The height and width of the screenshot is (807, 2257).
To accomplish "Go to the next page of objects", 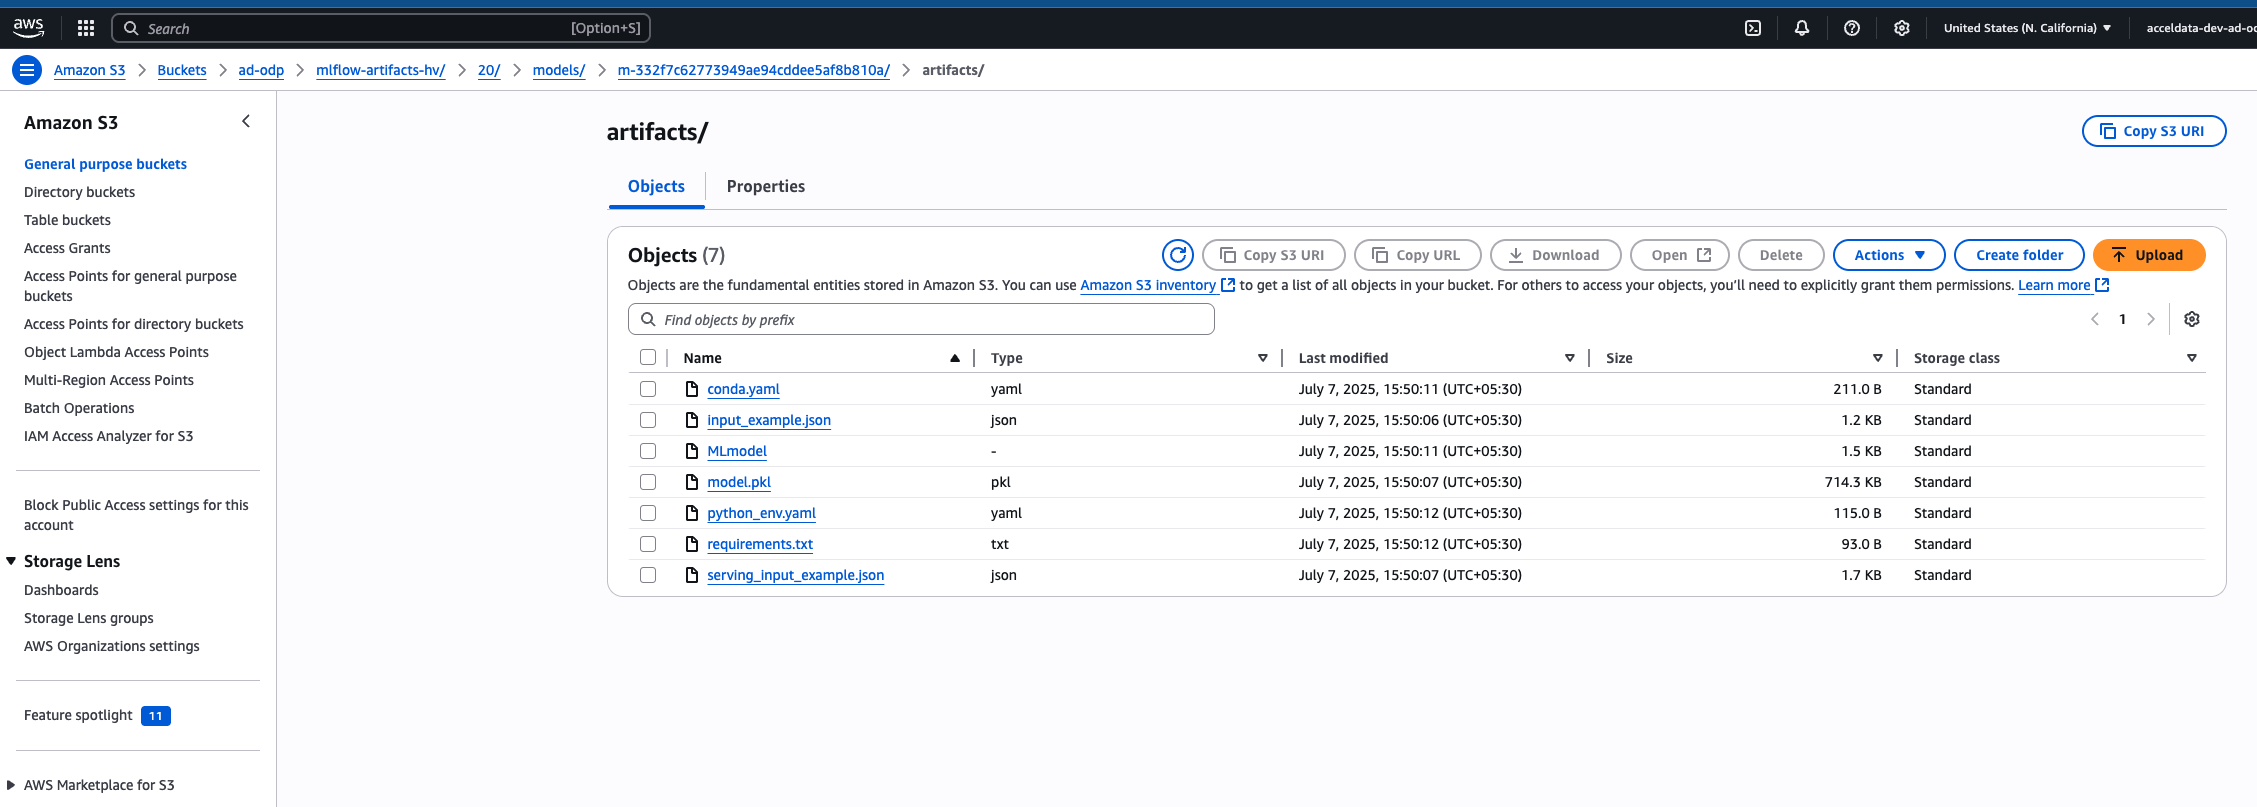I will coord(2151,319).
